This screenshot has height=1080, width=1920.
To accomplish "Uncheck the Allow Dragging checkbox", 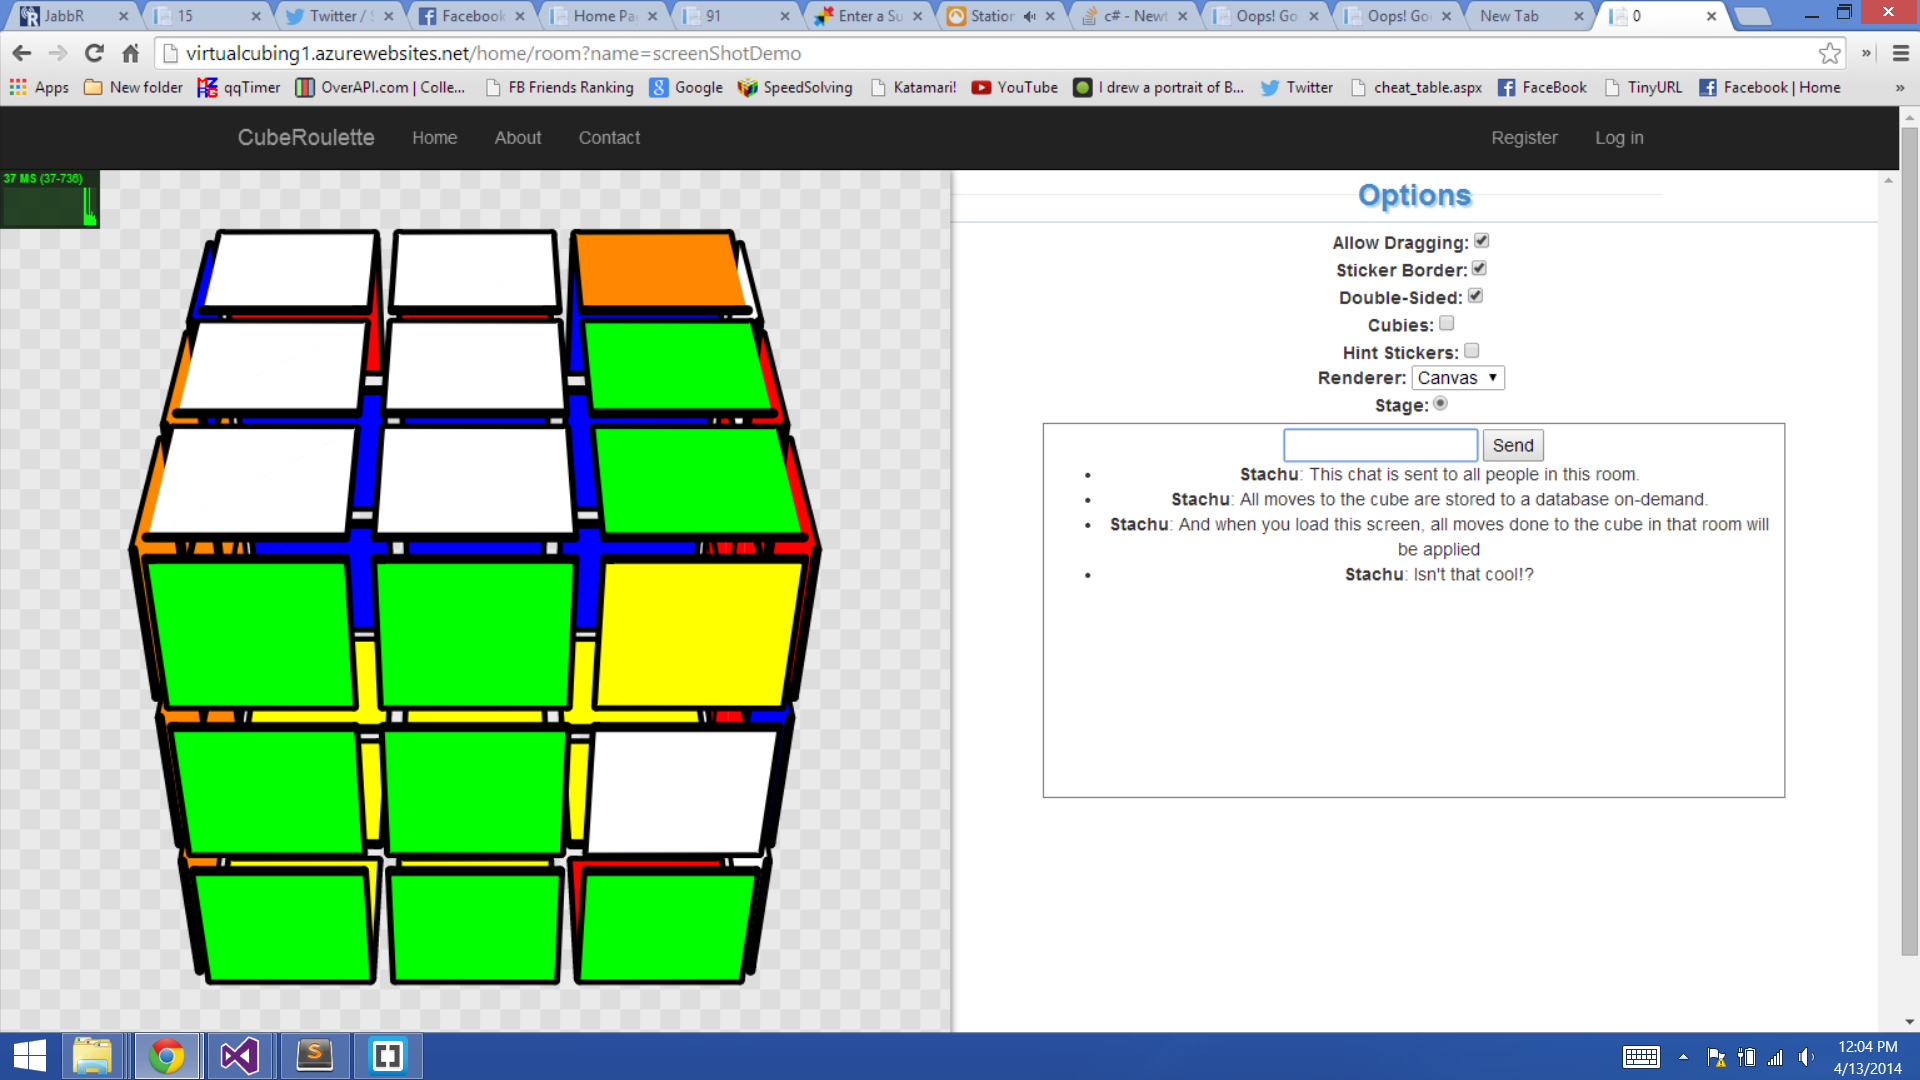I will (x=1481, y=241).
